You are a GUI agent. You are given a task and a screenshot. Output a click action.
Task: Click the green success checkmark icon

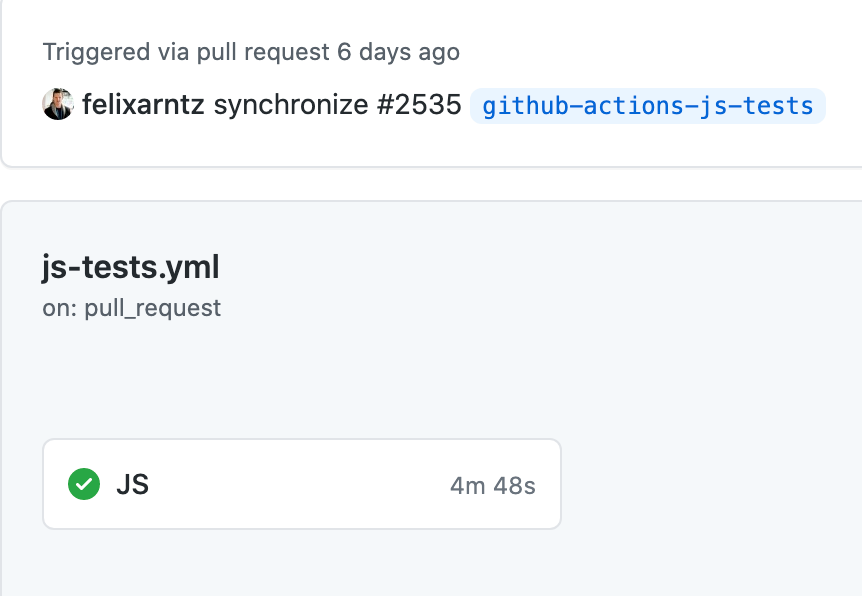click(x=84, y=484)
